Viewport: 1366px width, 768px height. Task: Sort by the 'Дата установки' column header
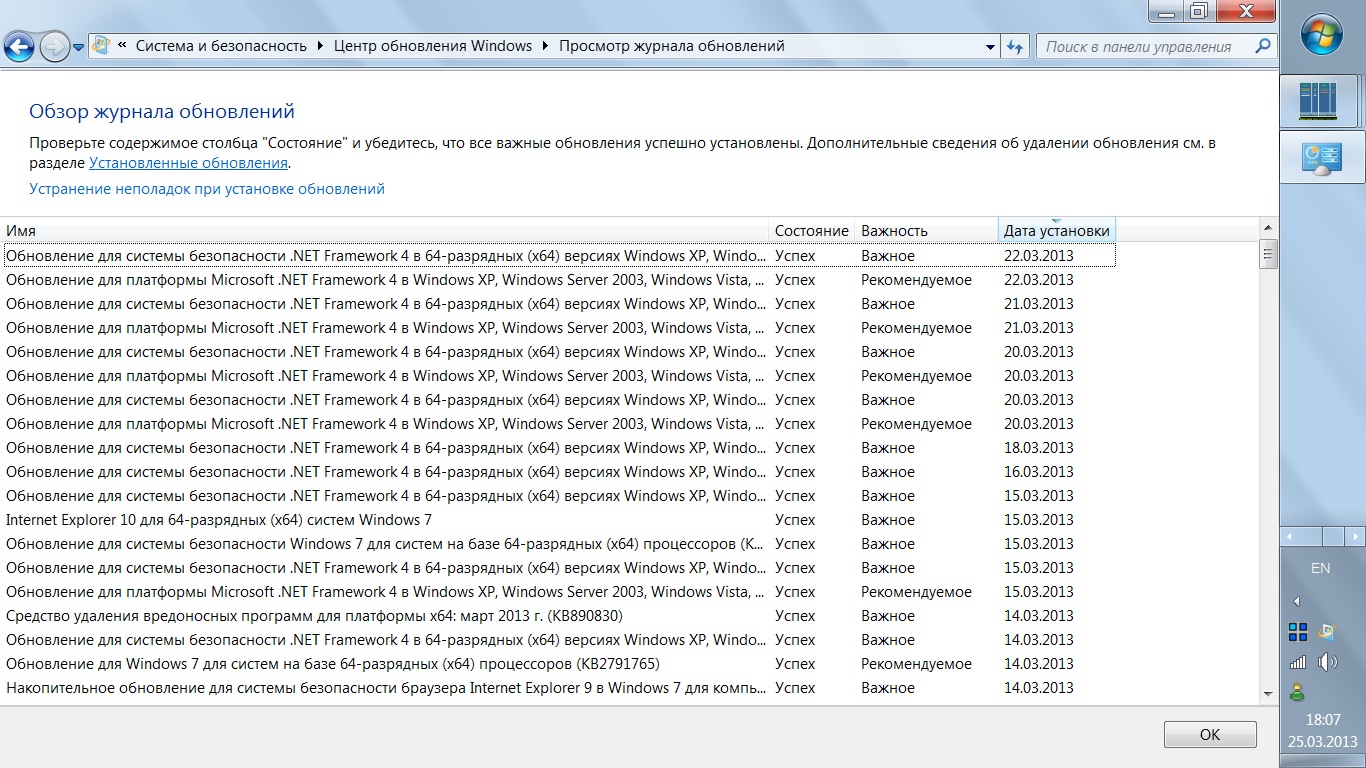pyautogui.click(x=1057, y=230)
